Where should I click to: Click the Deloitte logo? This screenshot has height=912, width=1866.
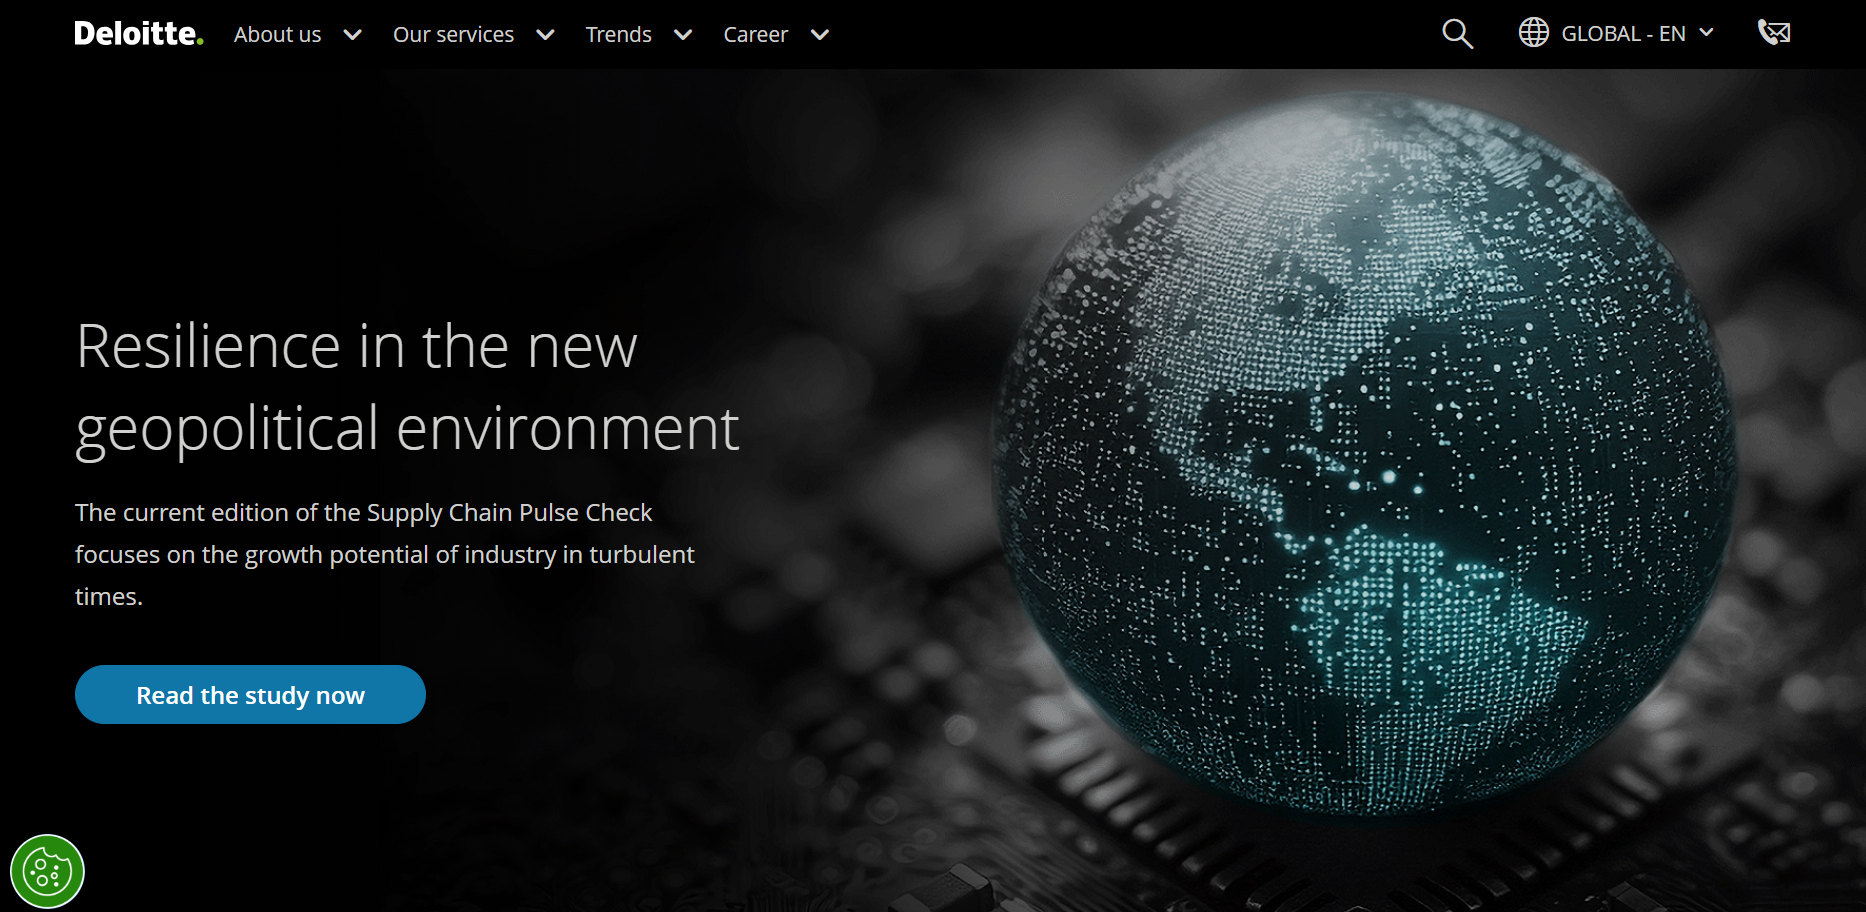click(137, 34)
